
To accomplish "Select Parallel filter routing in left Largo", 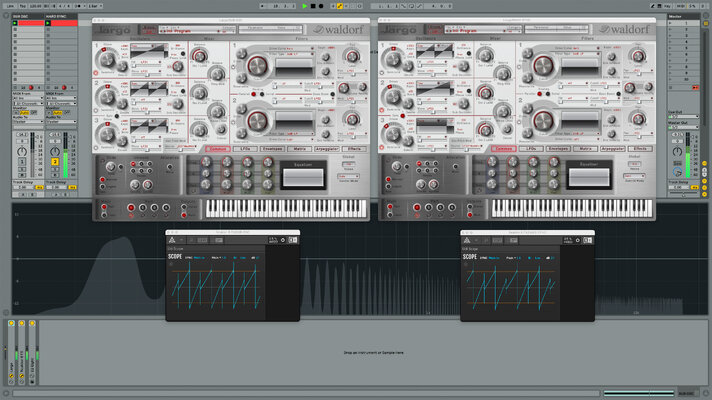I will point(254,94).
